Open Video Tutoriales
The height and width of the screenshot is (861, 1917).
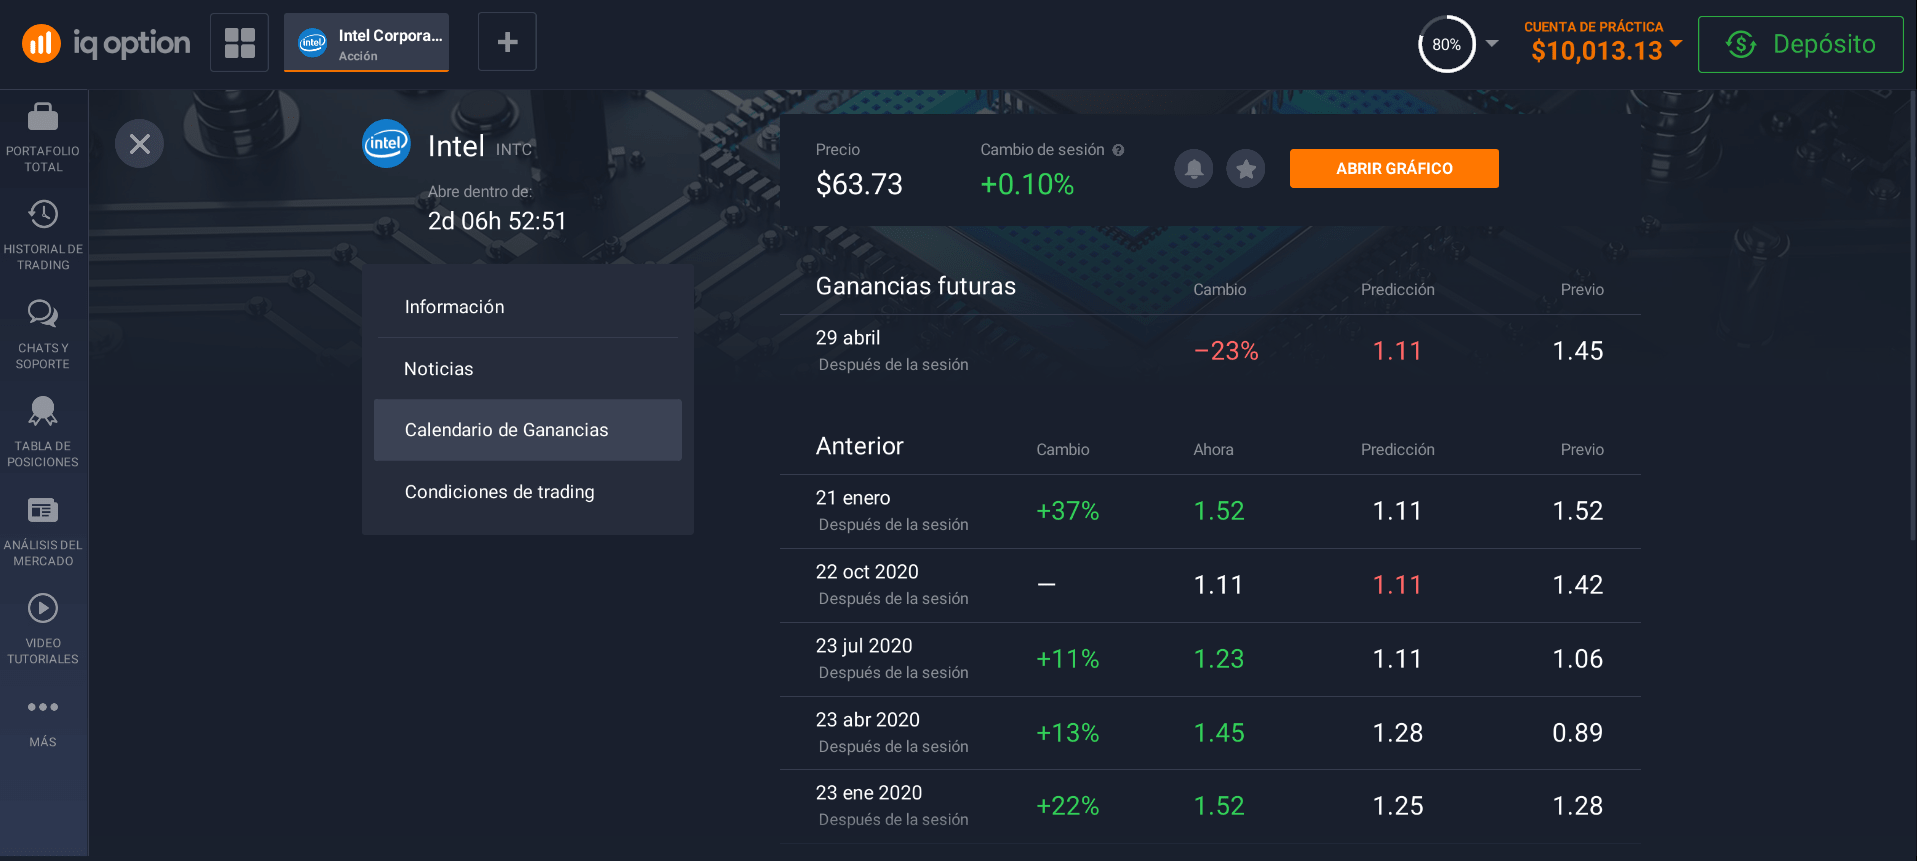(x=43, y=630)
